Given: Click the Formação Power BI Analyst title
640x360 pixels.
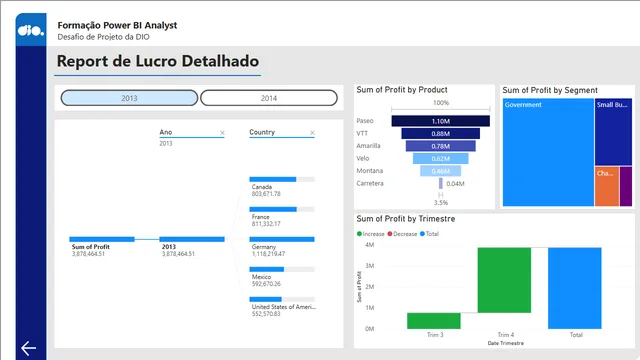Looking at the screenshot, I should tap(117, 25).
